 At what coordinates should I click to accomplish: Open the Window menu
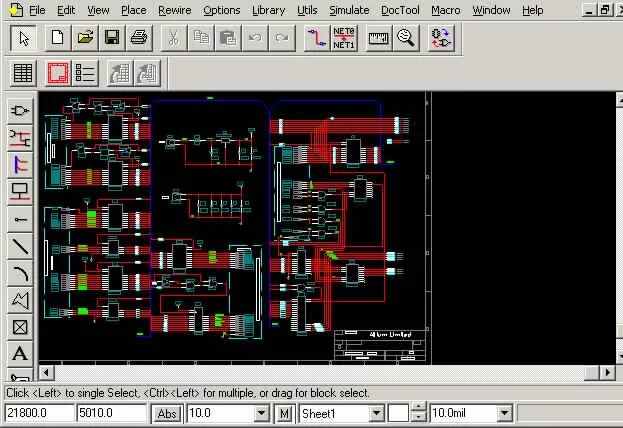pos(491,10)
